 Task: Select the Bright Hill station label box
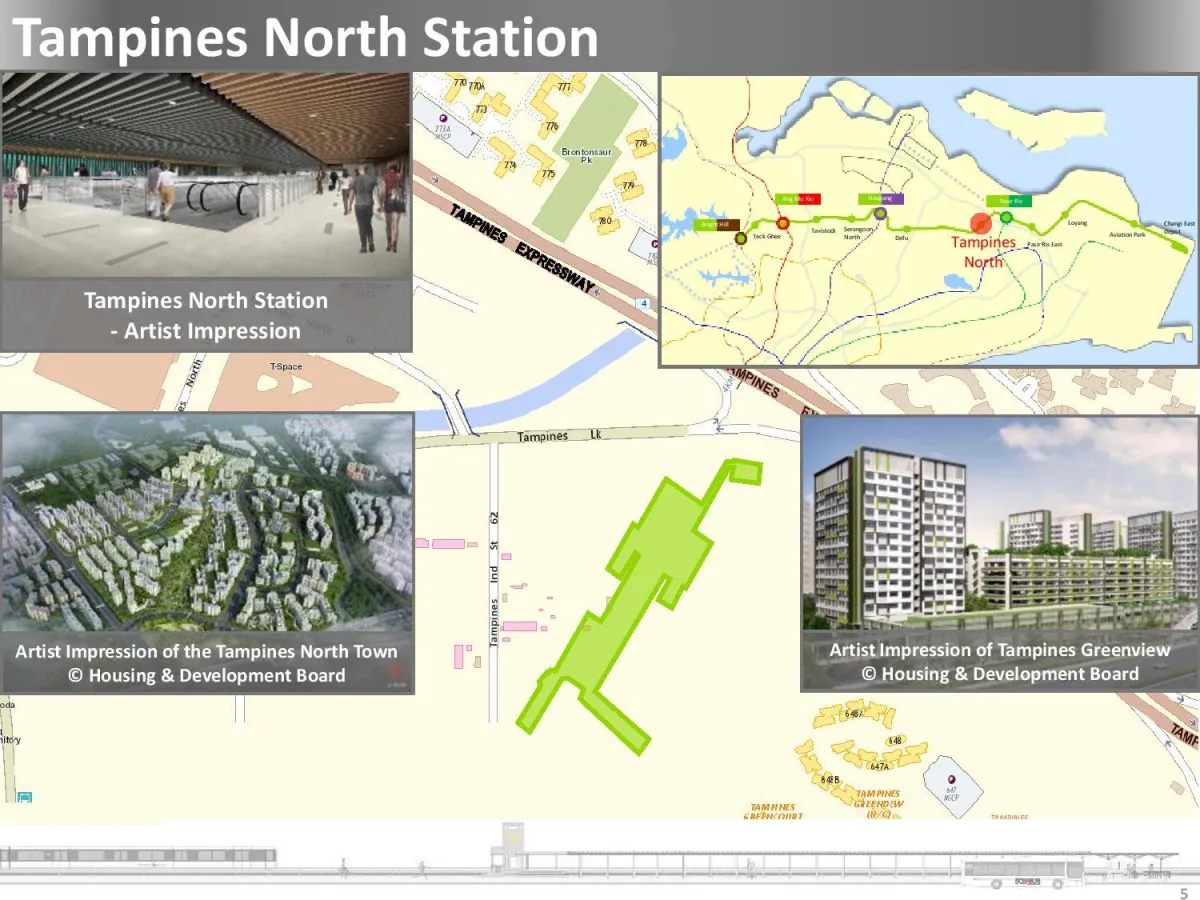pyautogui.click(x=718, y=225)
